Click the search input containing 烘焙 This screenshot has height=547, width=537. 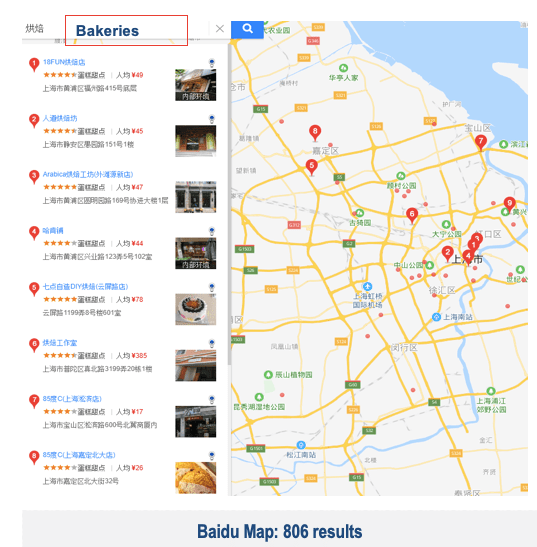click(115, 29)
